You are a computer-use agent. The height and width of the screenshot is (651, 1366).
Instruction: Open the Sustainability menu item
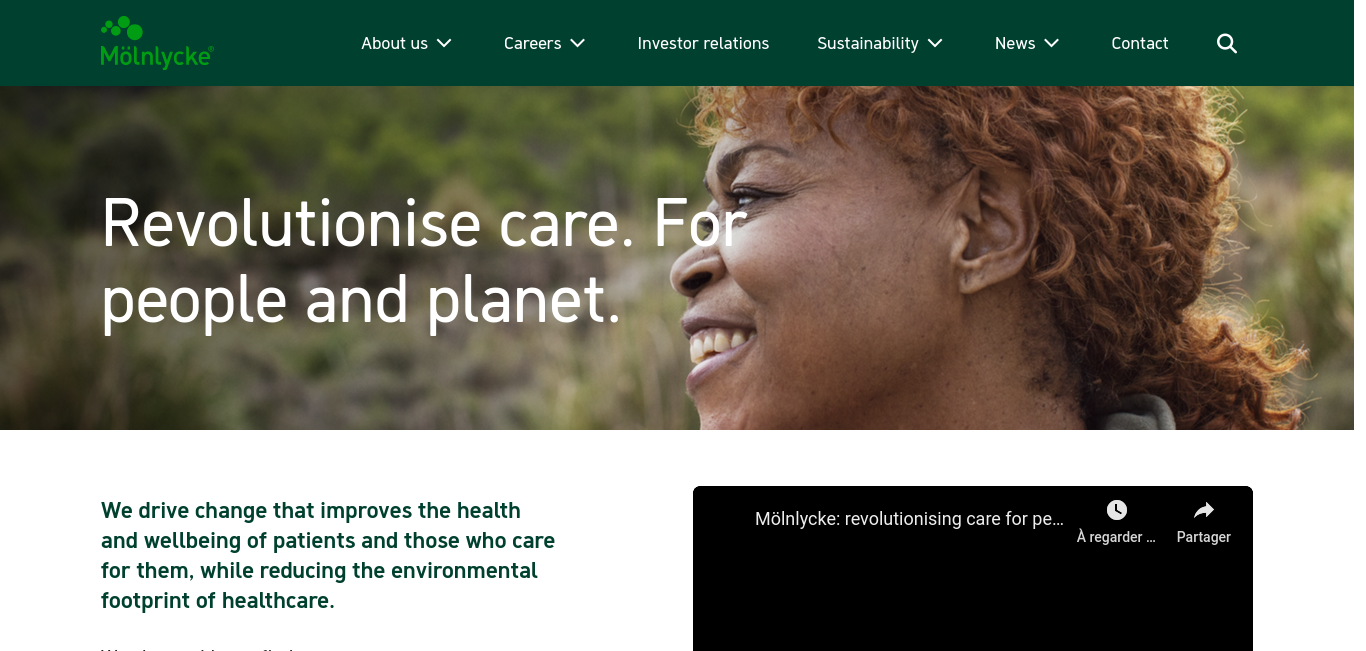(x=868, y=43)
